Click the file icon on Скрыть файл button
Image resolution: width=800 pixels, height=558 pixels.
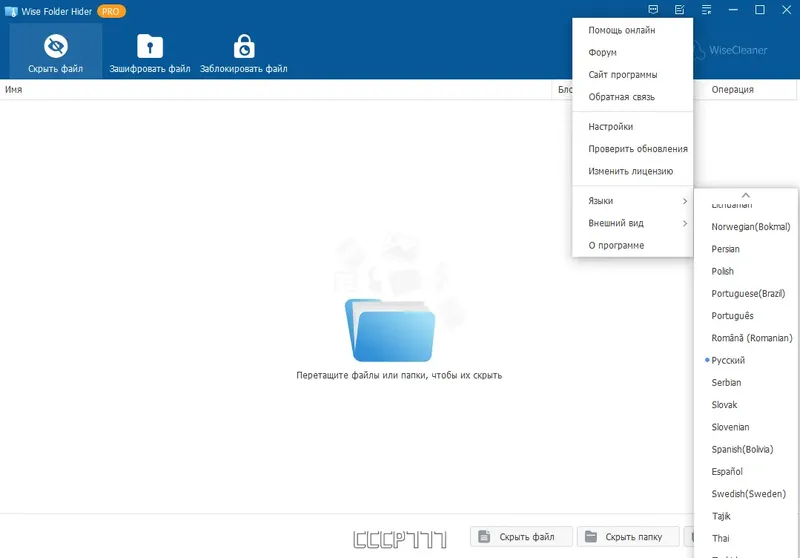[x=484, y=537]
